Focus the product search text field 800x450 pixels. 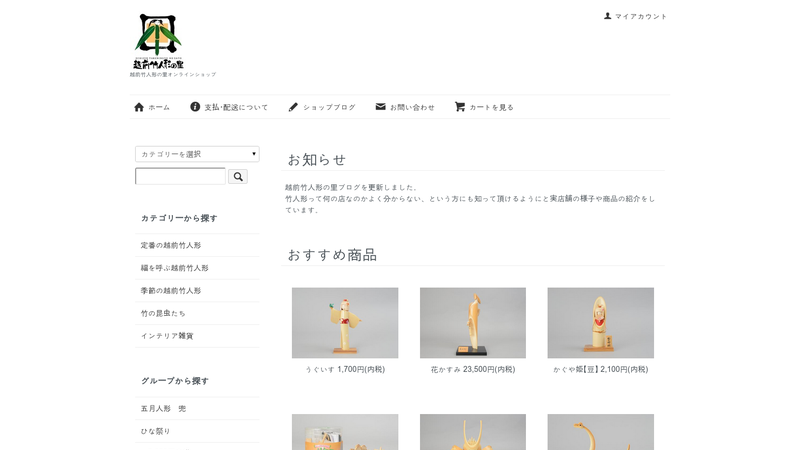point(180,176)
